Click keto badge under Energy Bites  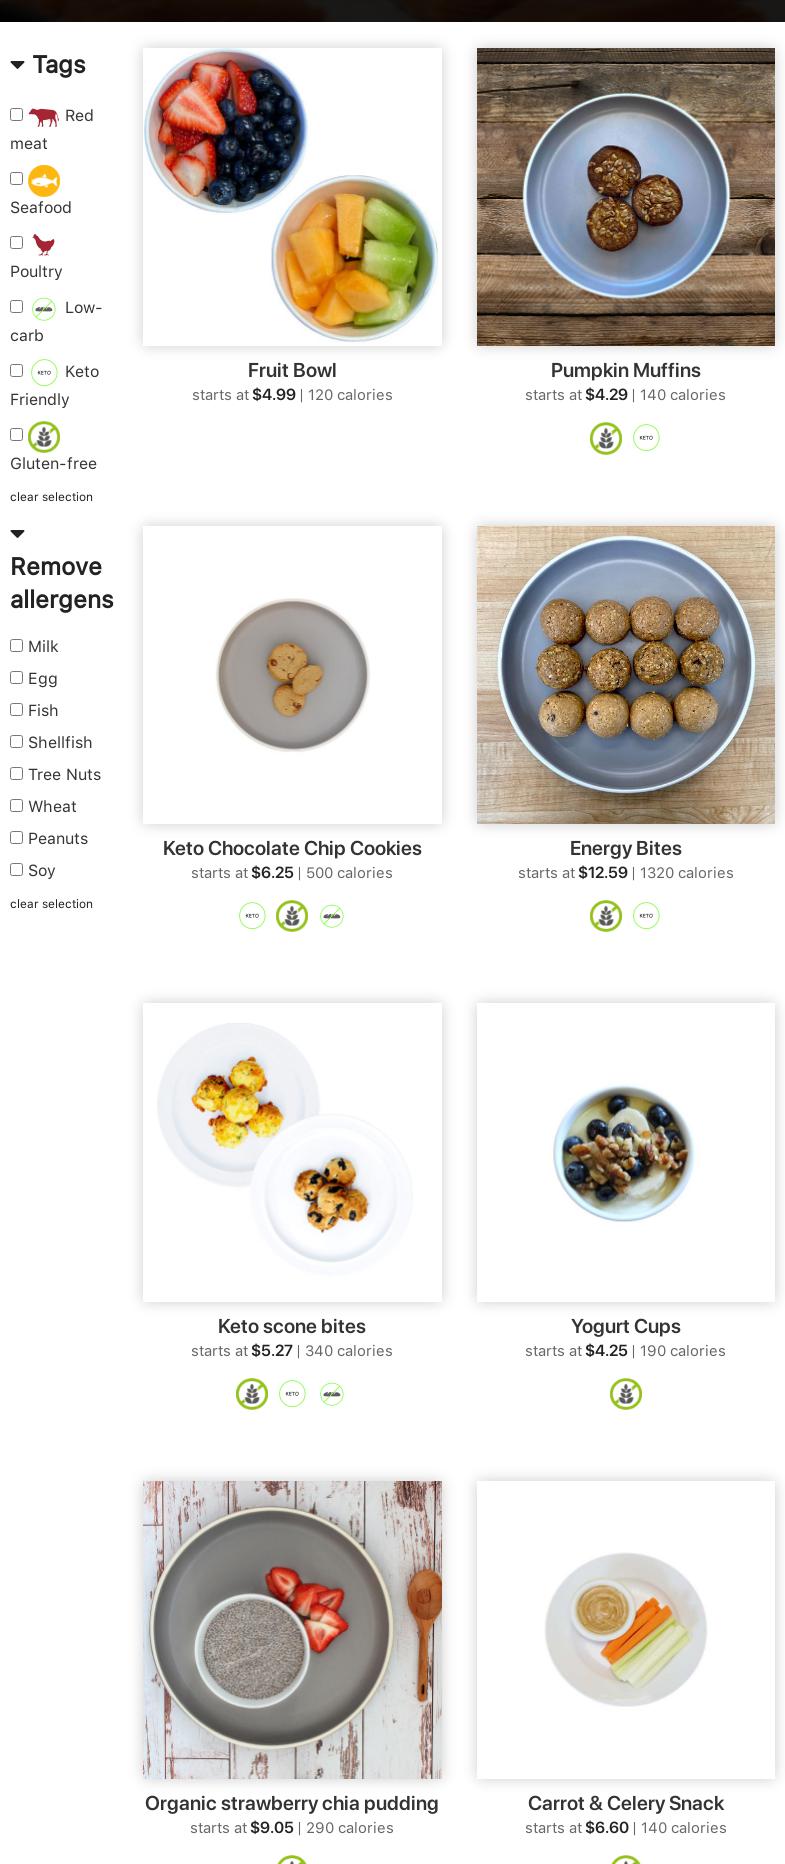(x=646, y=916)
